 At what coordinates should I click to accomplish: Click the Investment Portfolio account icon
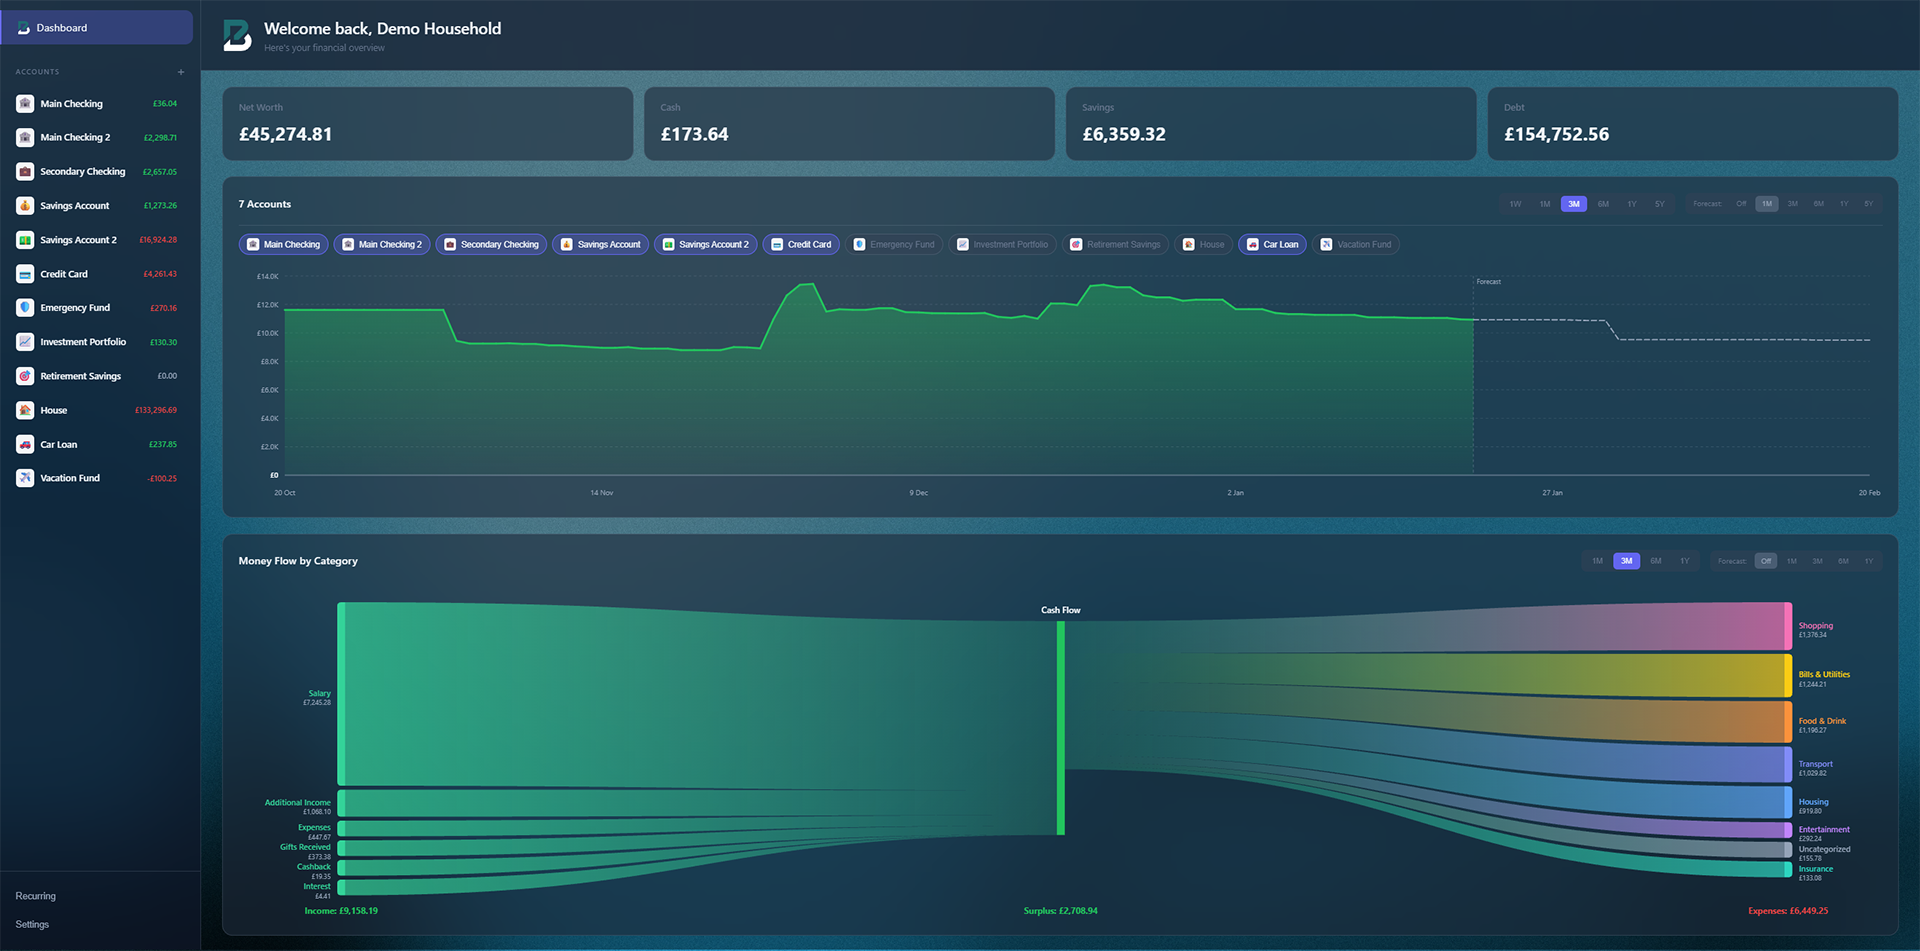(24, 341)
